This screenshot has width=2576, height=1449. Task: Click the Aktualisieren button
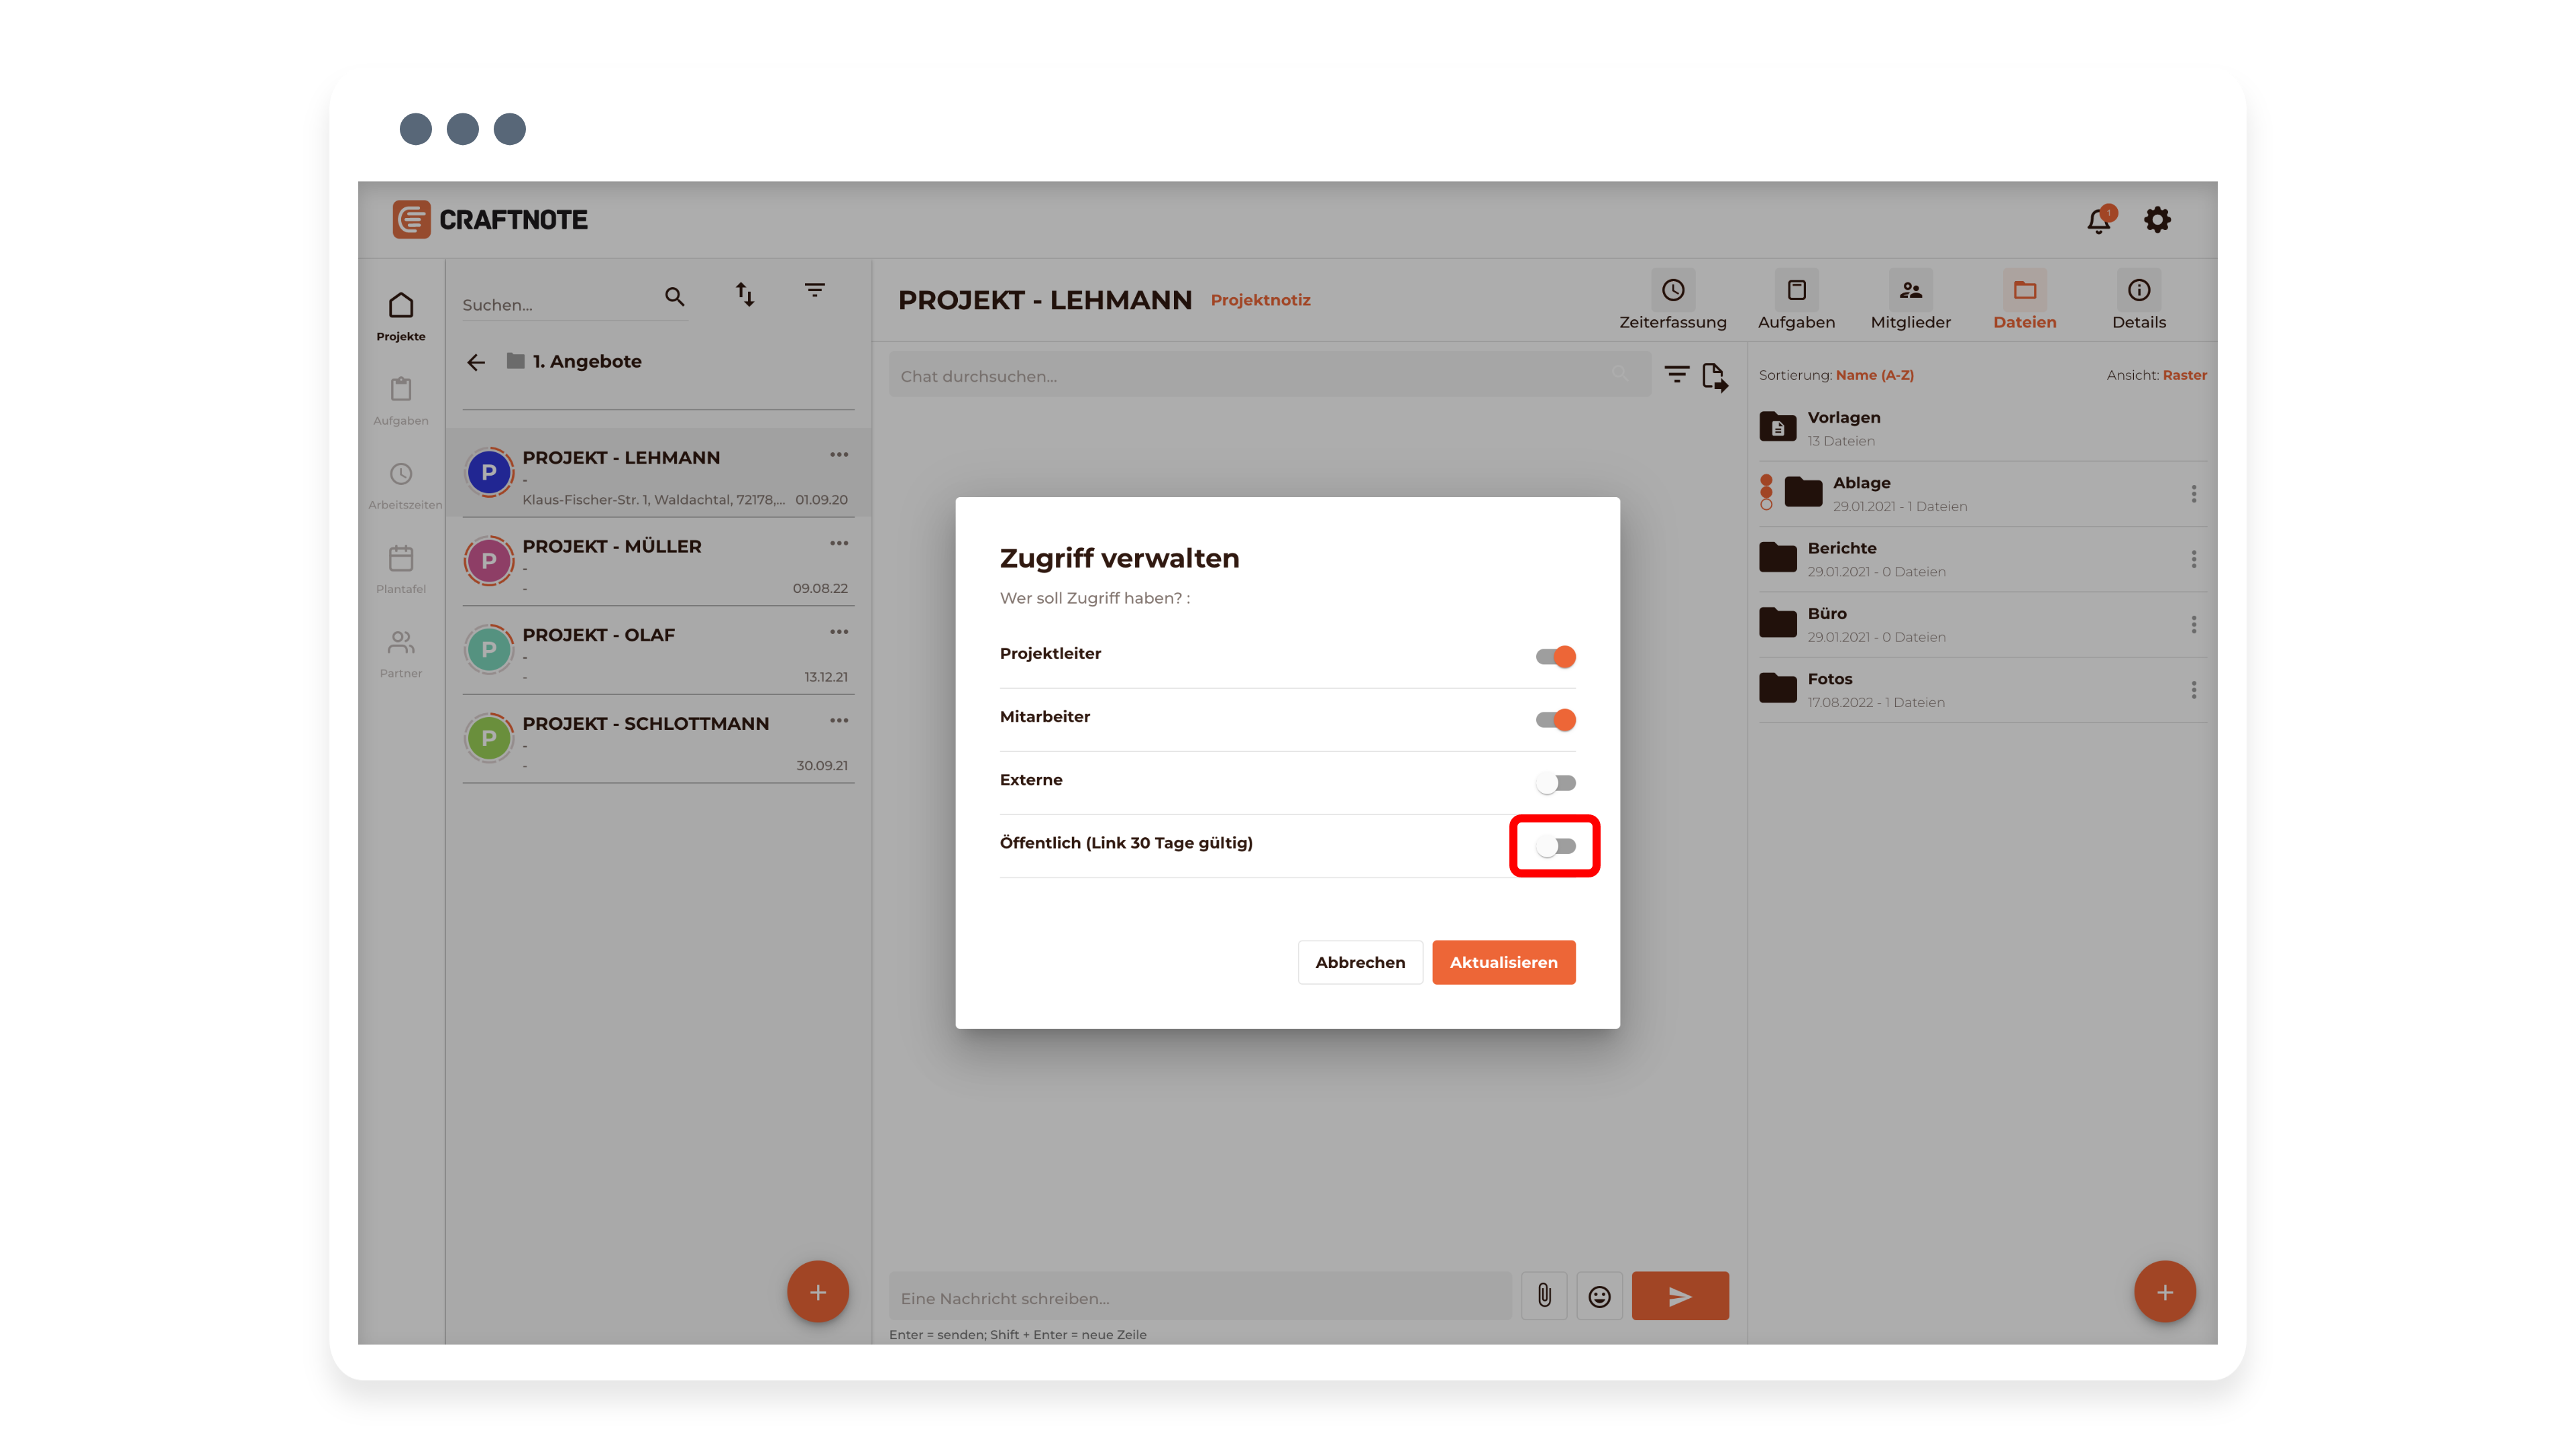[x=1503, y=962]
